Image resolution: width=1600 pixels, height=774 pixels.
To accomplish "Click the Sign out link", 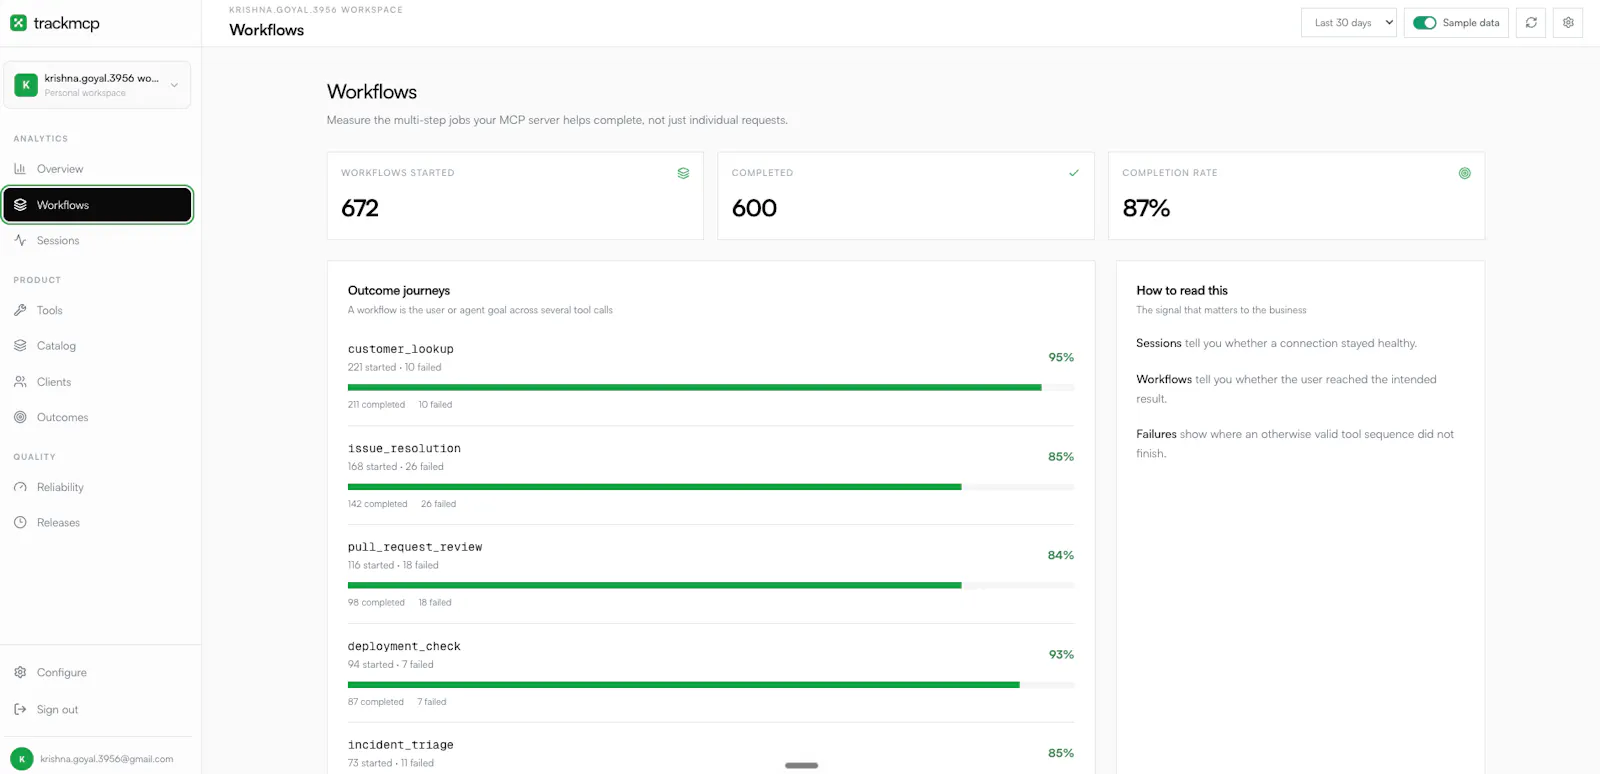I will 97,710.
